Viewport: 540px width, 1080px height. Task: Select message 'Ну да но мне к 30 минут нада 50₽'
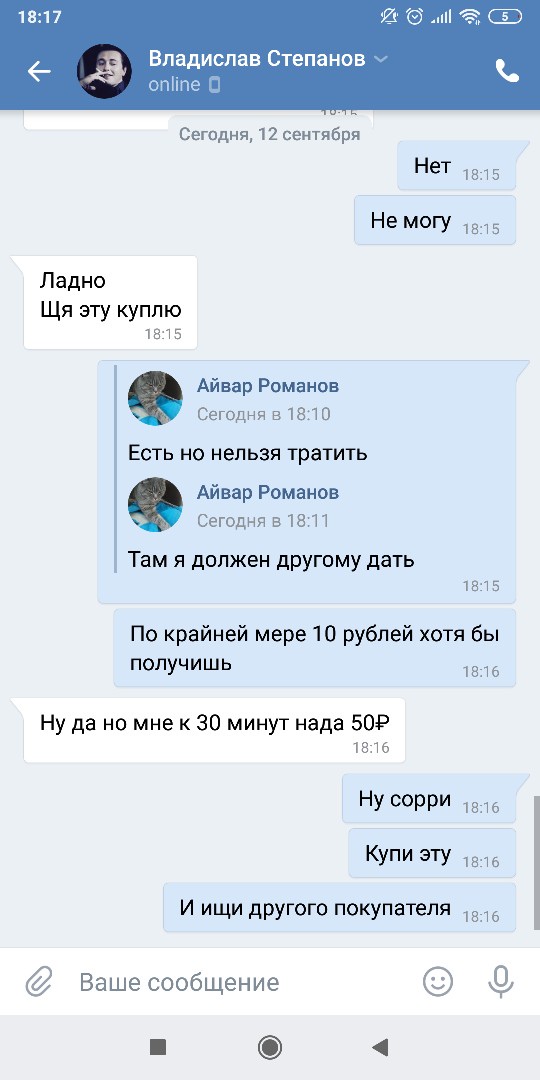(x=214, y=730)
